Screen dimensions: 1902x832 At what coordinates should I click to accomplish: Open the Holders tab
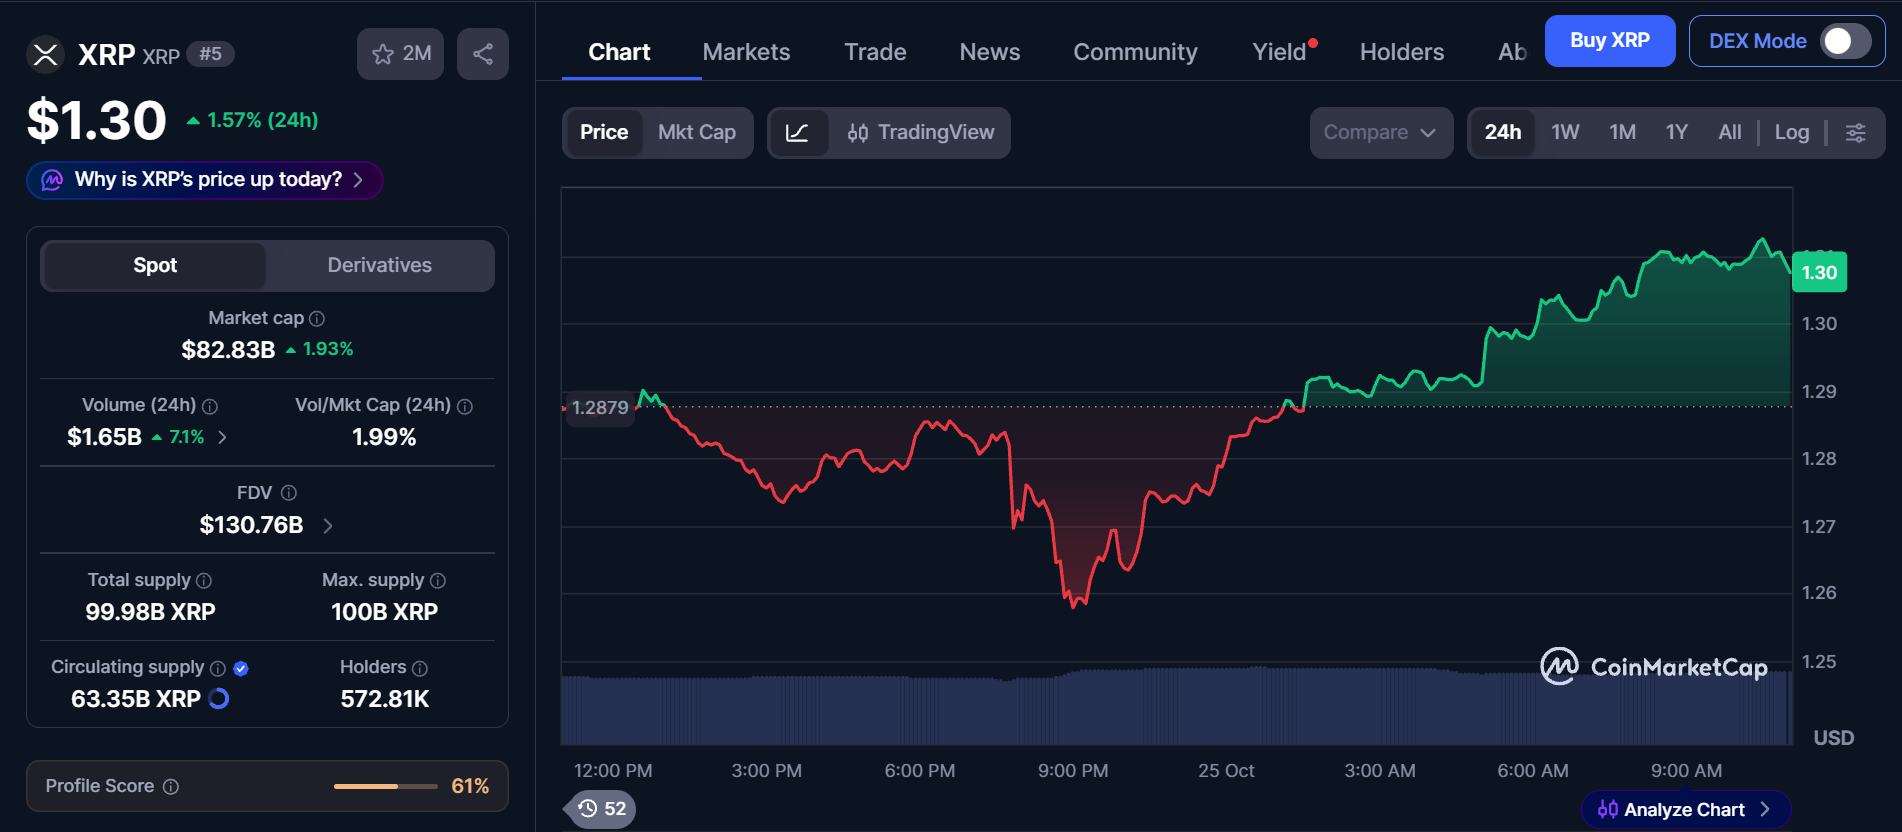[1402, 52]
